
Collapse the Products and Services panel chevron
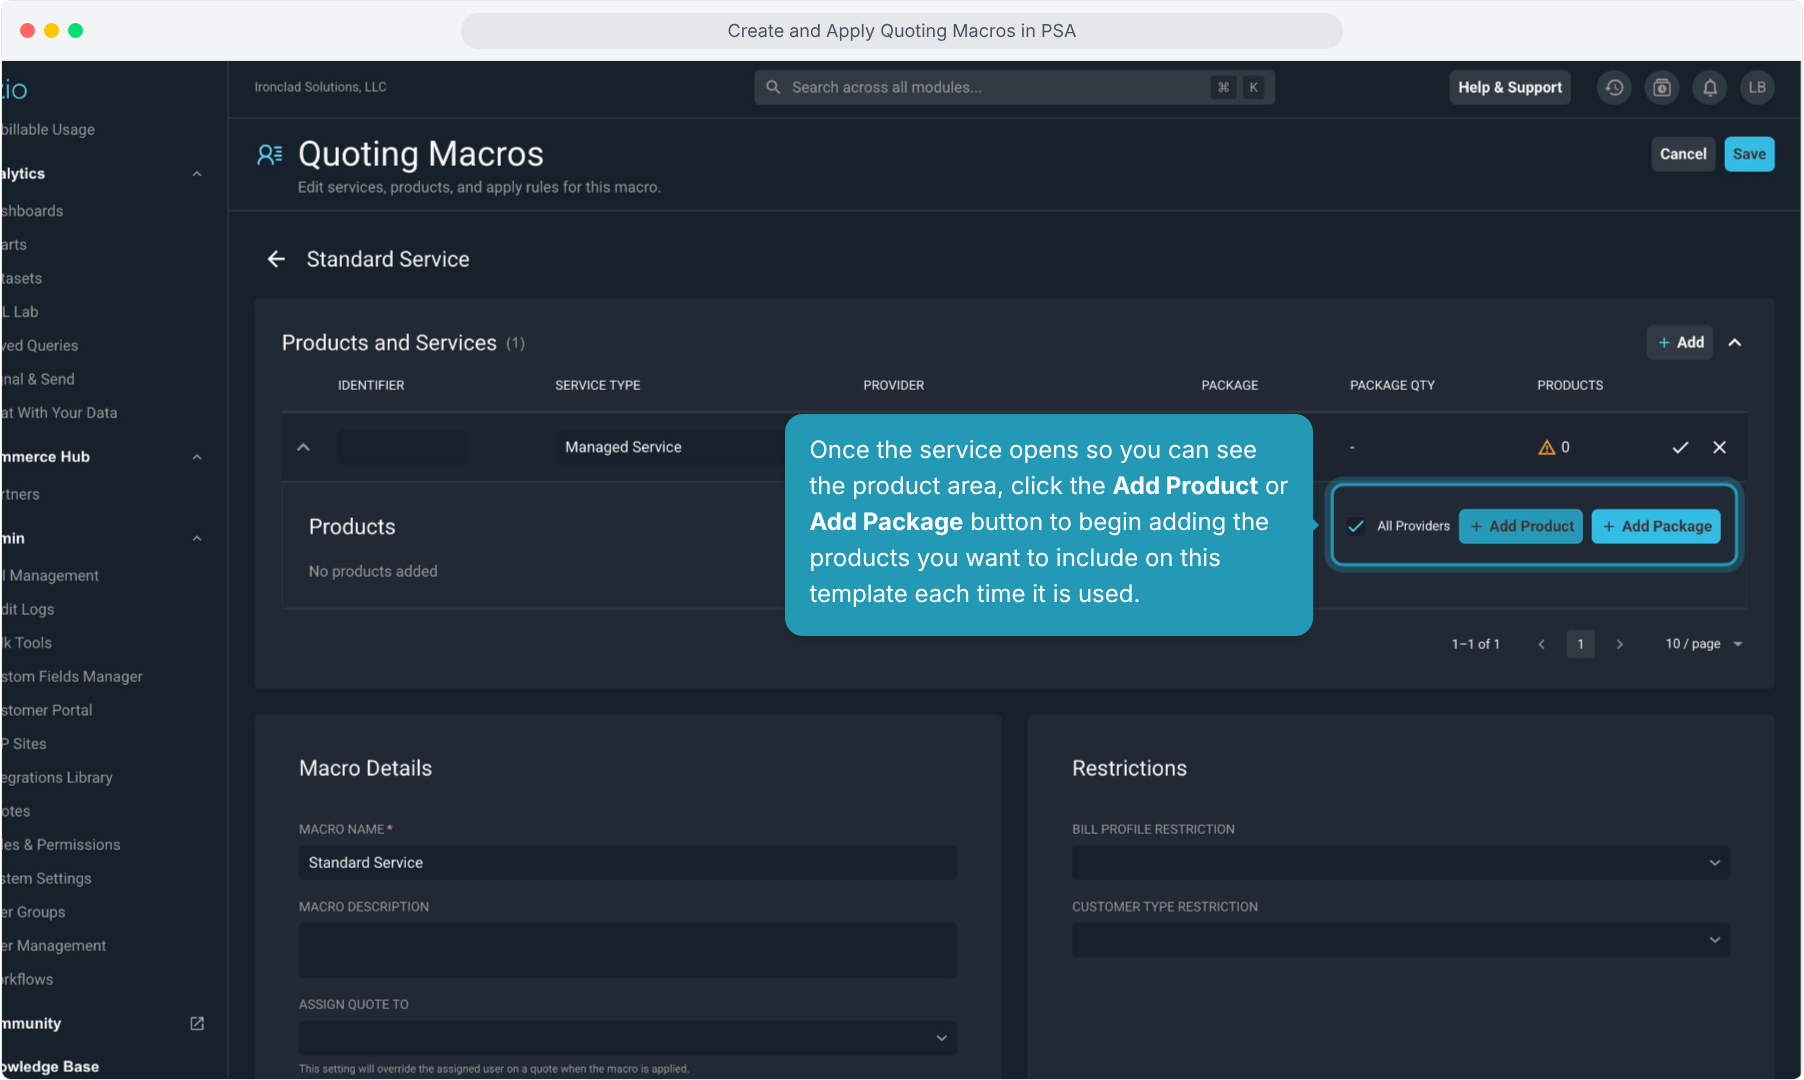1735,343
